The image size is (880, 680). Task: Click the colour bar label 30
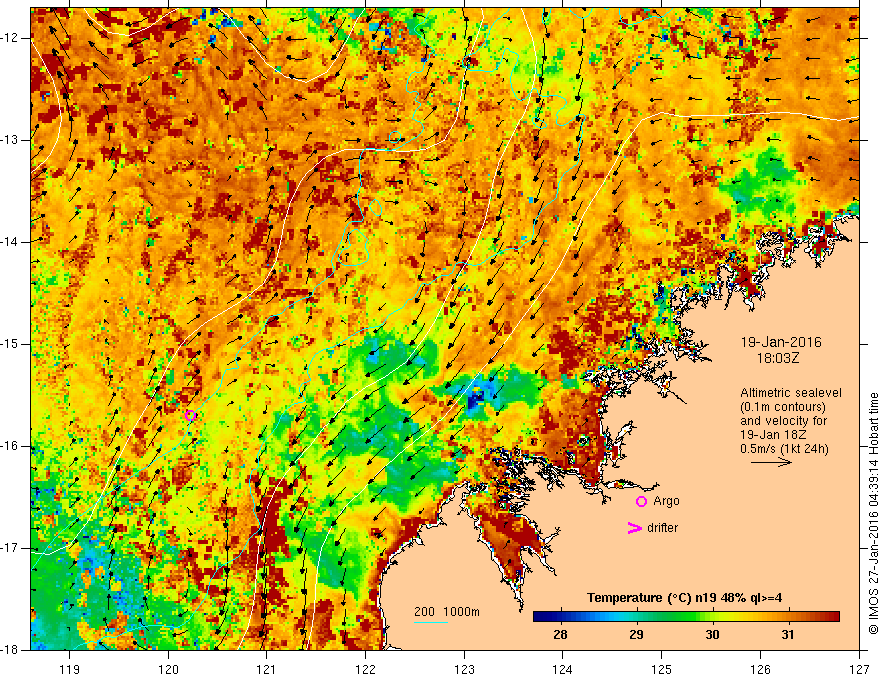tap(712, 635)
